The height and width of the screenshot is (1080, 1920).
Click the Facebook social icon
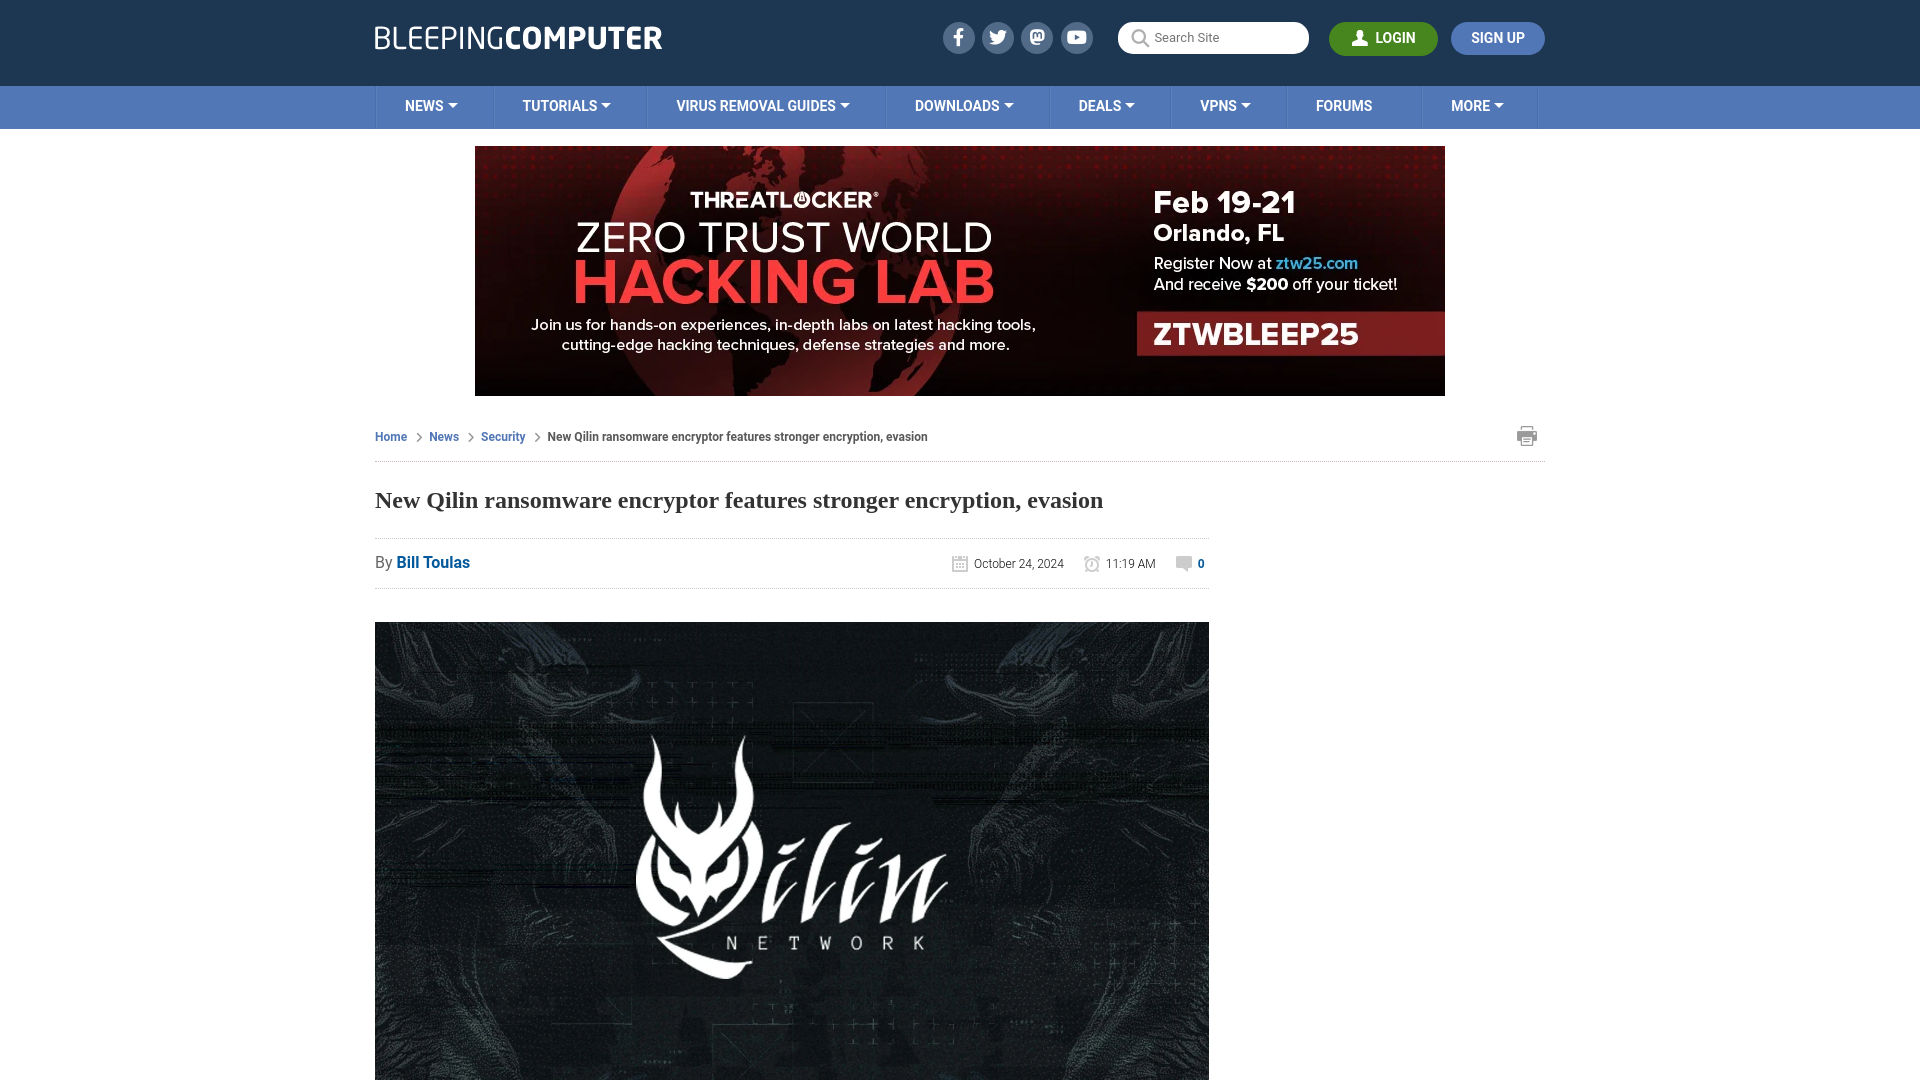coord(959,37)
